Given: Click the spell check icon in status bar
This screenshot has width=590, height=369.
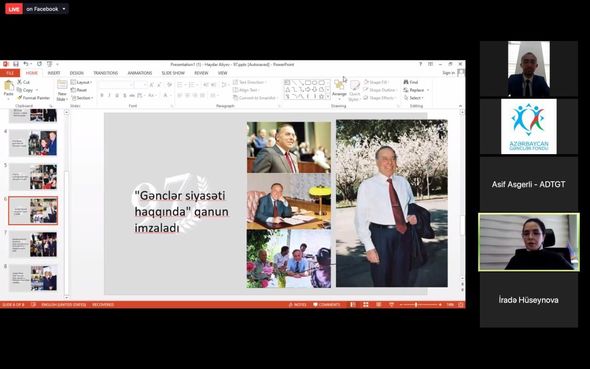Looking at the screenshot, I should click(33, 305).
